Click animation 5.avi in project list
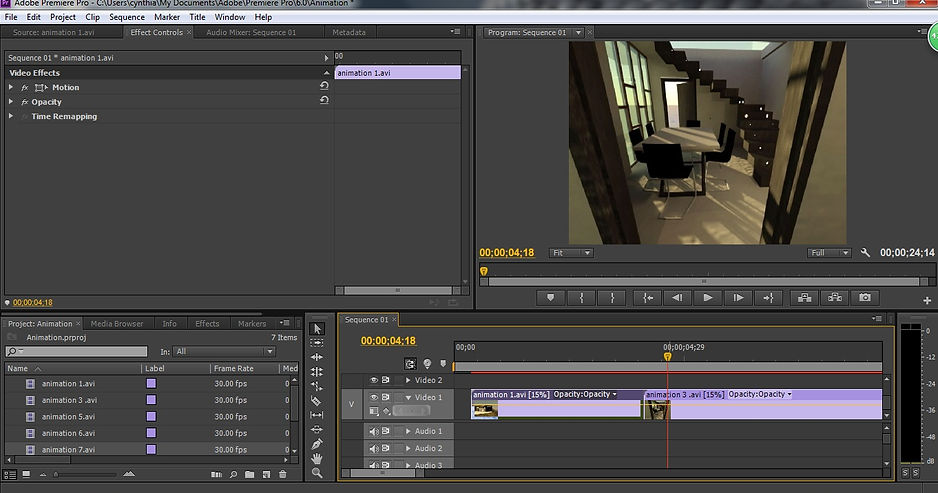The image size is (938, 493). coord(68,417)
